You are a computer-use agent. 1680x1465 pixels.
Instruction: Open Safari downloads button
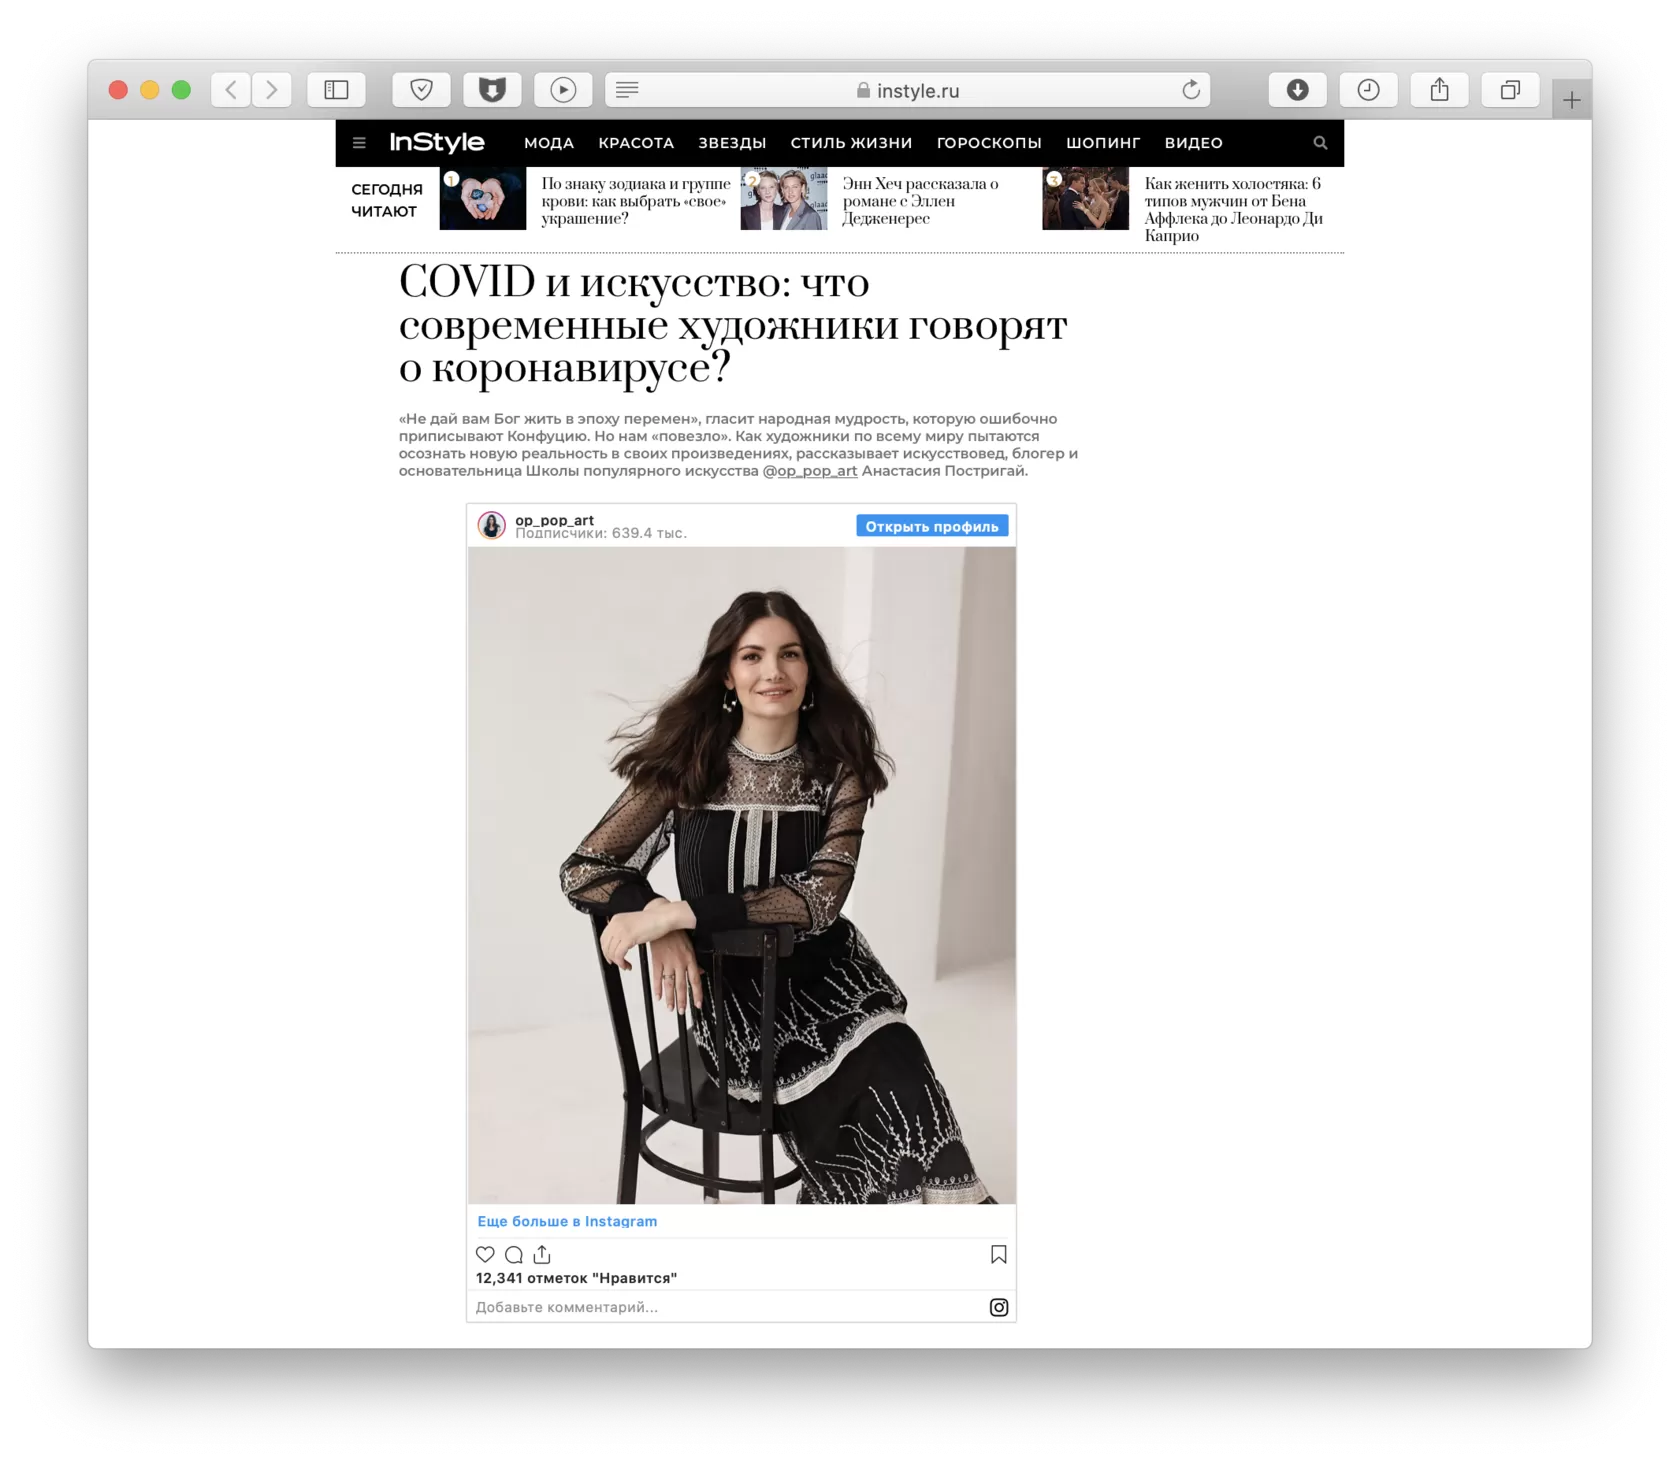1297,90
